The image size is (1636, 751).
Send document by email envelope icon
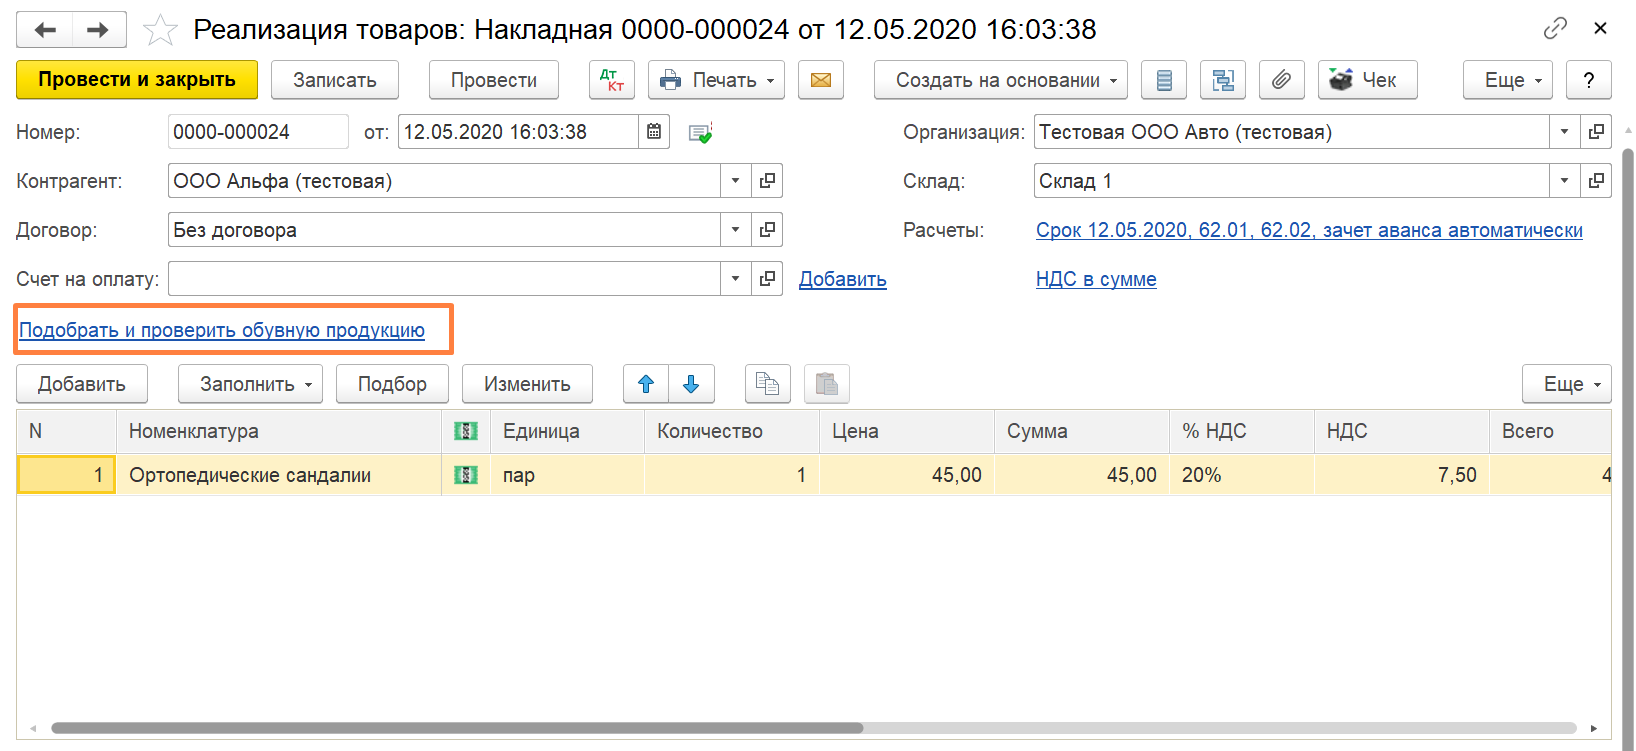821,80
